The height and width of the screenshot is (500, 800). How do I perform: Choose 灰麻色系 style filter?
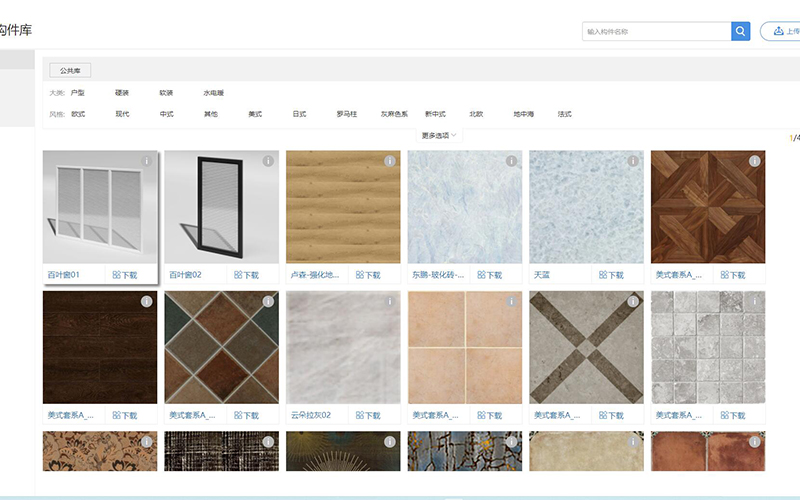tap(394, 114)
